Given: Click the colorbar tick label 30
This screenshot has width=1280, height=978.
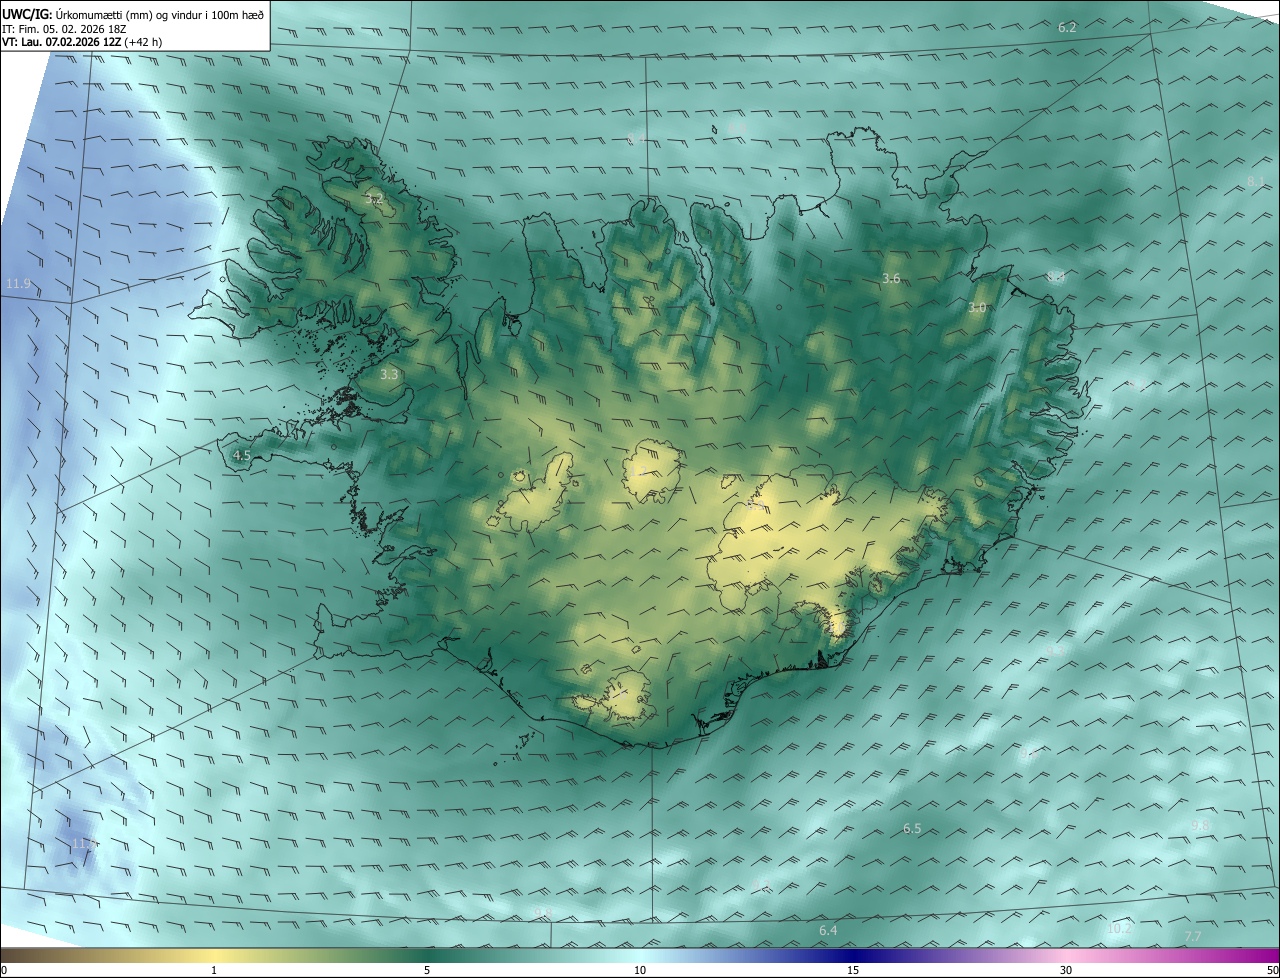Looking at the screenshot, I should click(1066, 971).
